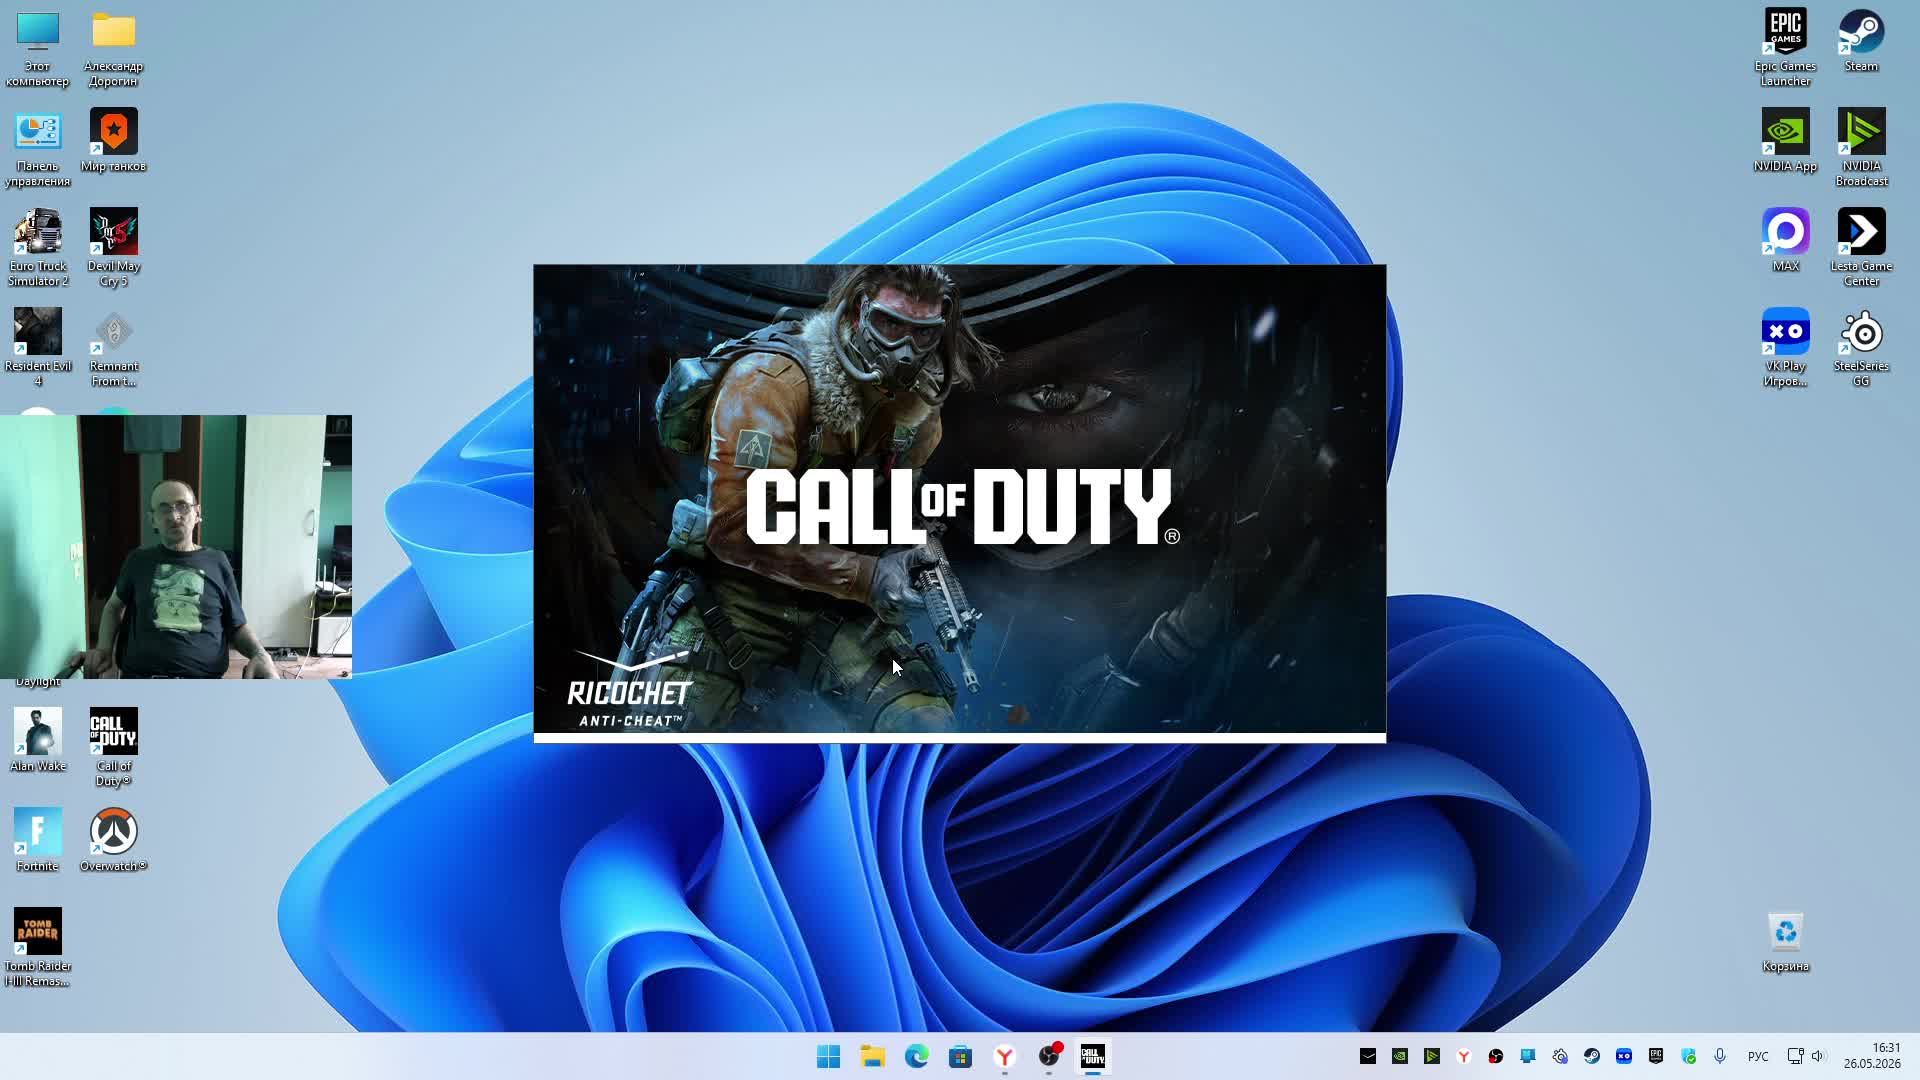Launch Devil May Cry 5 shortcut
This screenshot has height=1080, width=1920.
[113, 248]
